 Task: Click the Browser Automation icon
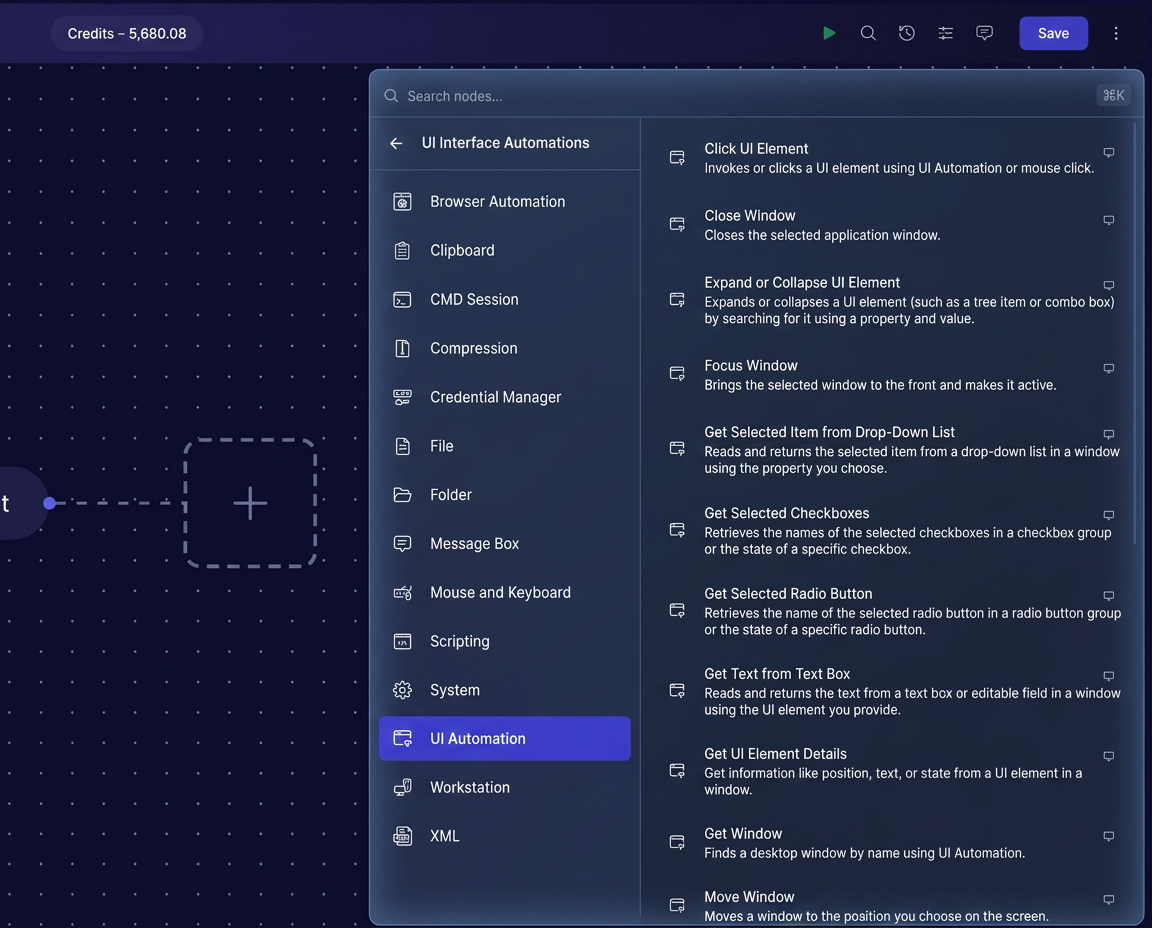coord(402,201)
